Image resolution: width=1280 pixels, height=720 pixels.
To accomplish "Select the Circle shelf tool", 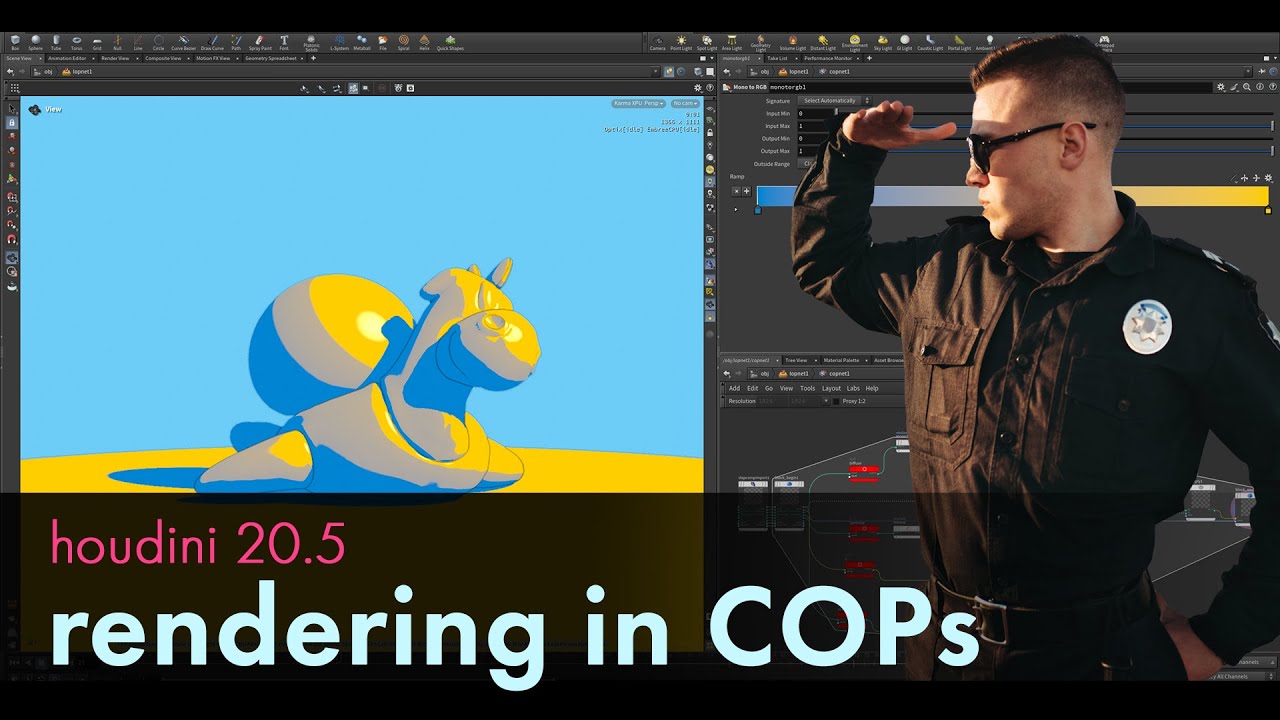I will coord(158,42).
